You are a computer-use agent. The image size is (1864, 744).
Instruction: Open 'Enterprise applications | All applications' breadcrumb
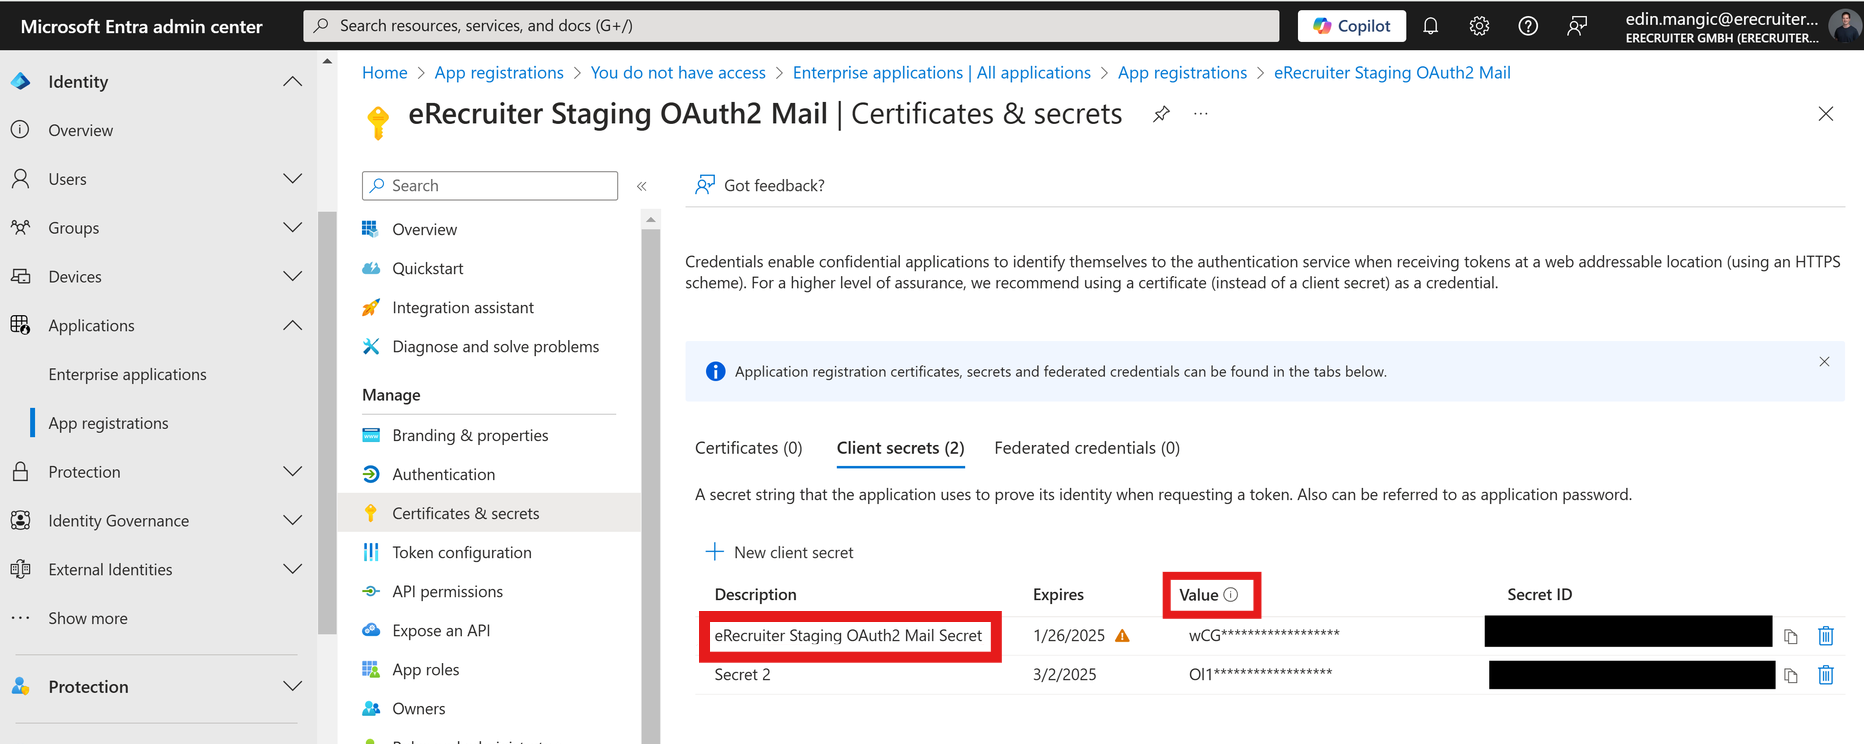[x=942, y=73]
